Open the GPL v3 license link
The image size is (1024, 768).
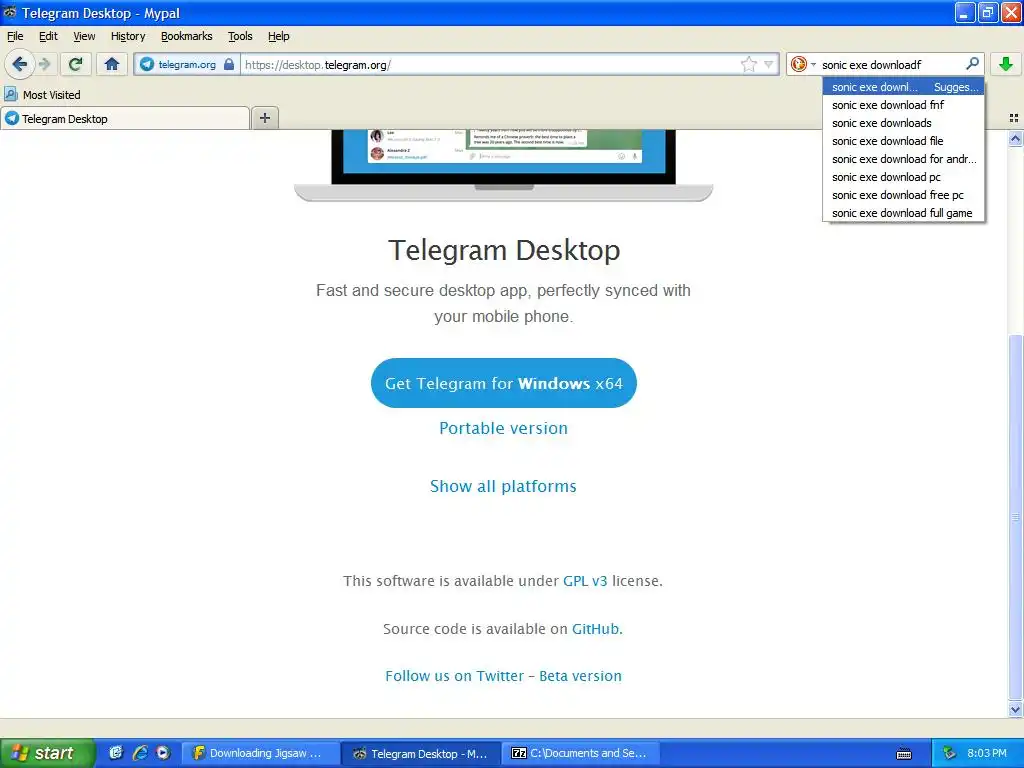pyautogui.click(x=585, y=581)
